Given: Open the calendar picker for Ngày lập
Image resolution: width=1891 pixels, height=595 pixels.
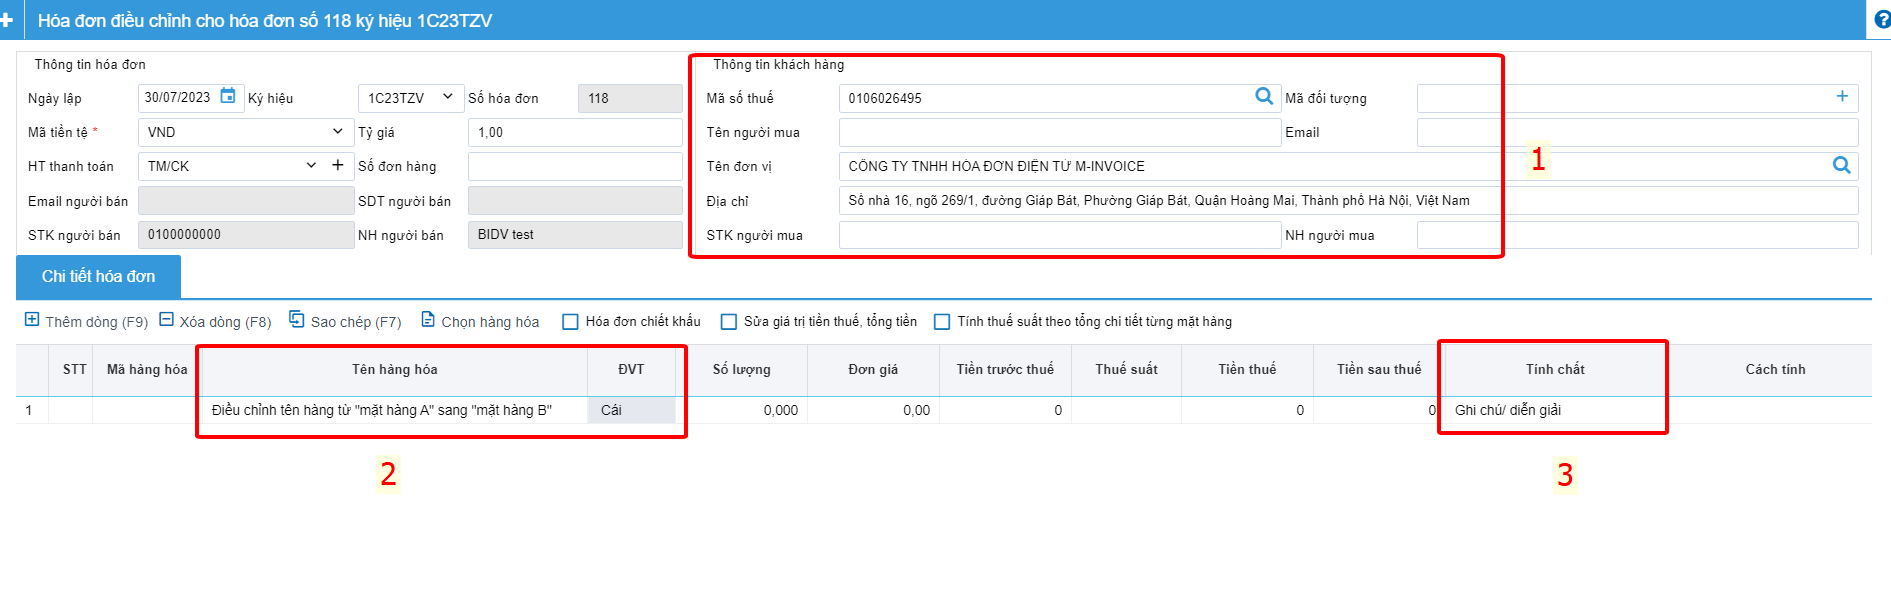Looking at the screenshot, I should 228,96.
